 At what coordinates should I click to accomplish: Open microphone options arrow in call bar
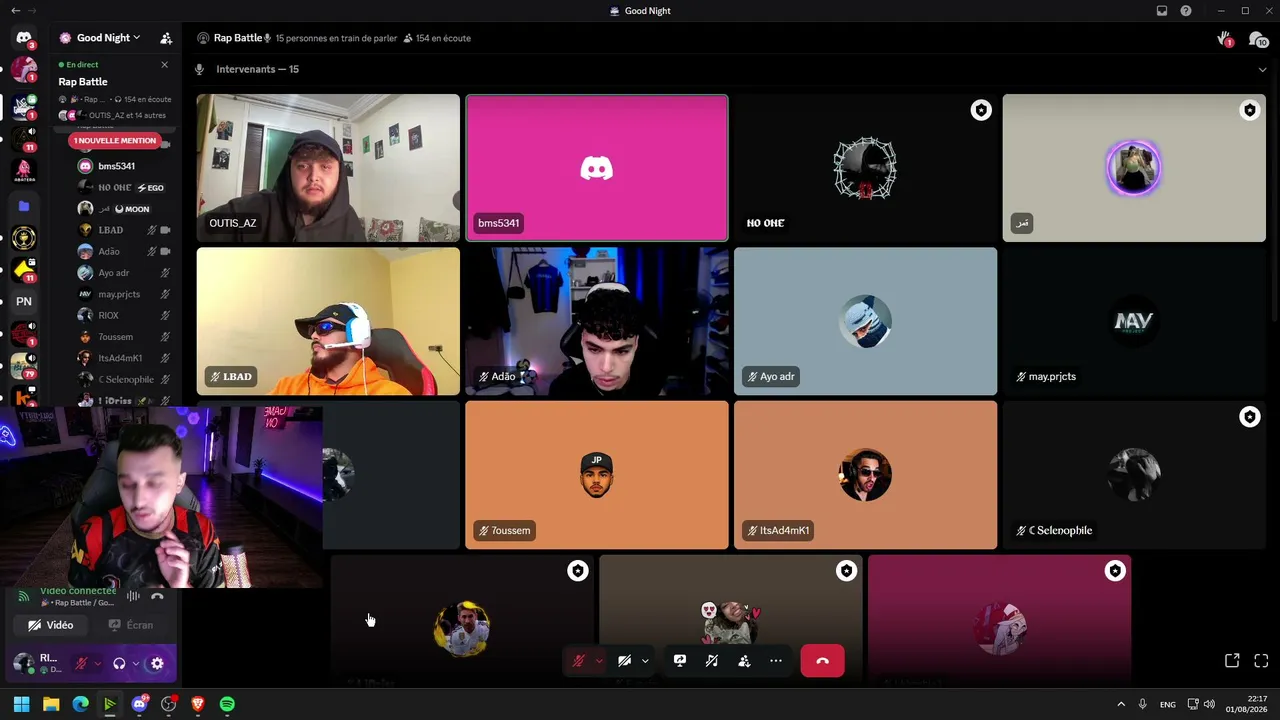pyautogui.click(x=598, y=661)
